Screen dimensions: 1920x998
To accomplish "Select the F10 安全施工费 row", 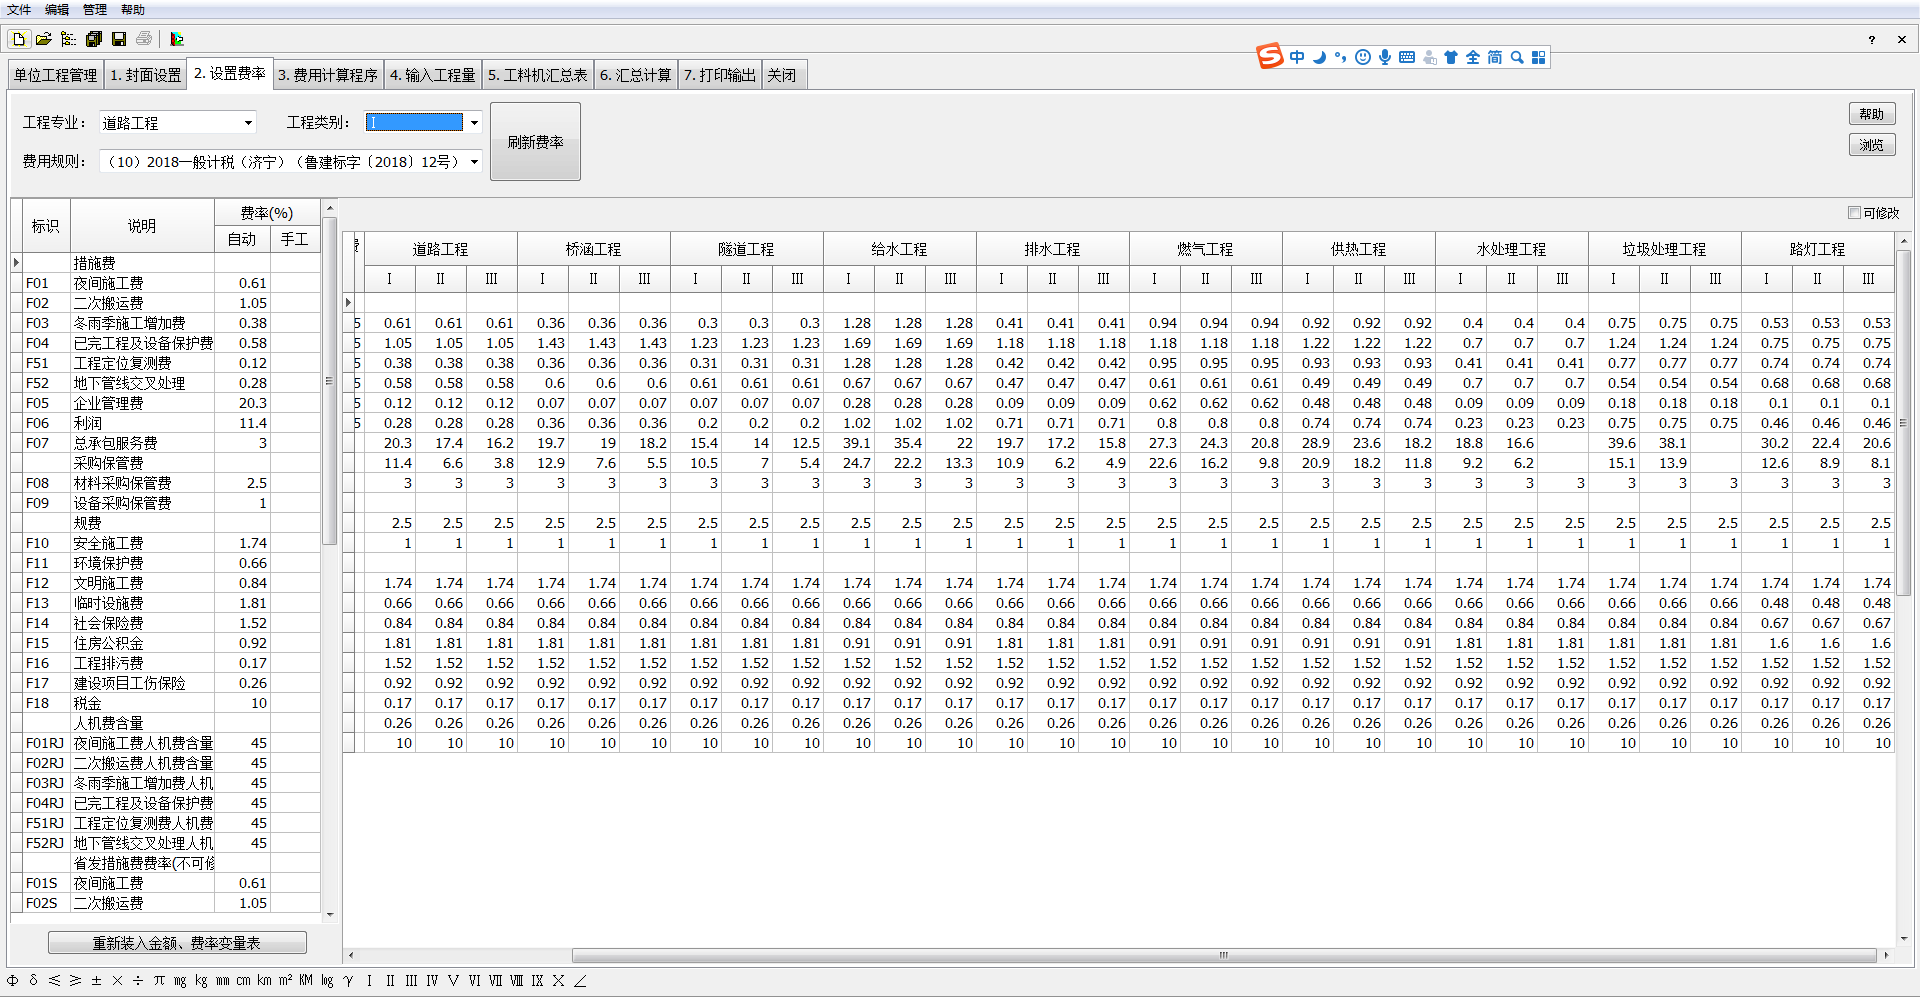I will [166, 543].
